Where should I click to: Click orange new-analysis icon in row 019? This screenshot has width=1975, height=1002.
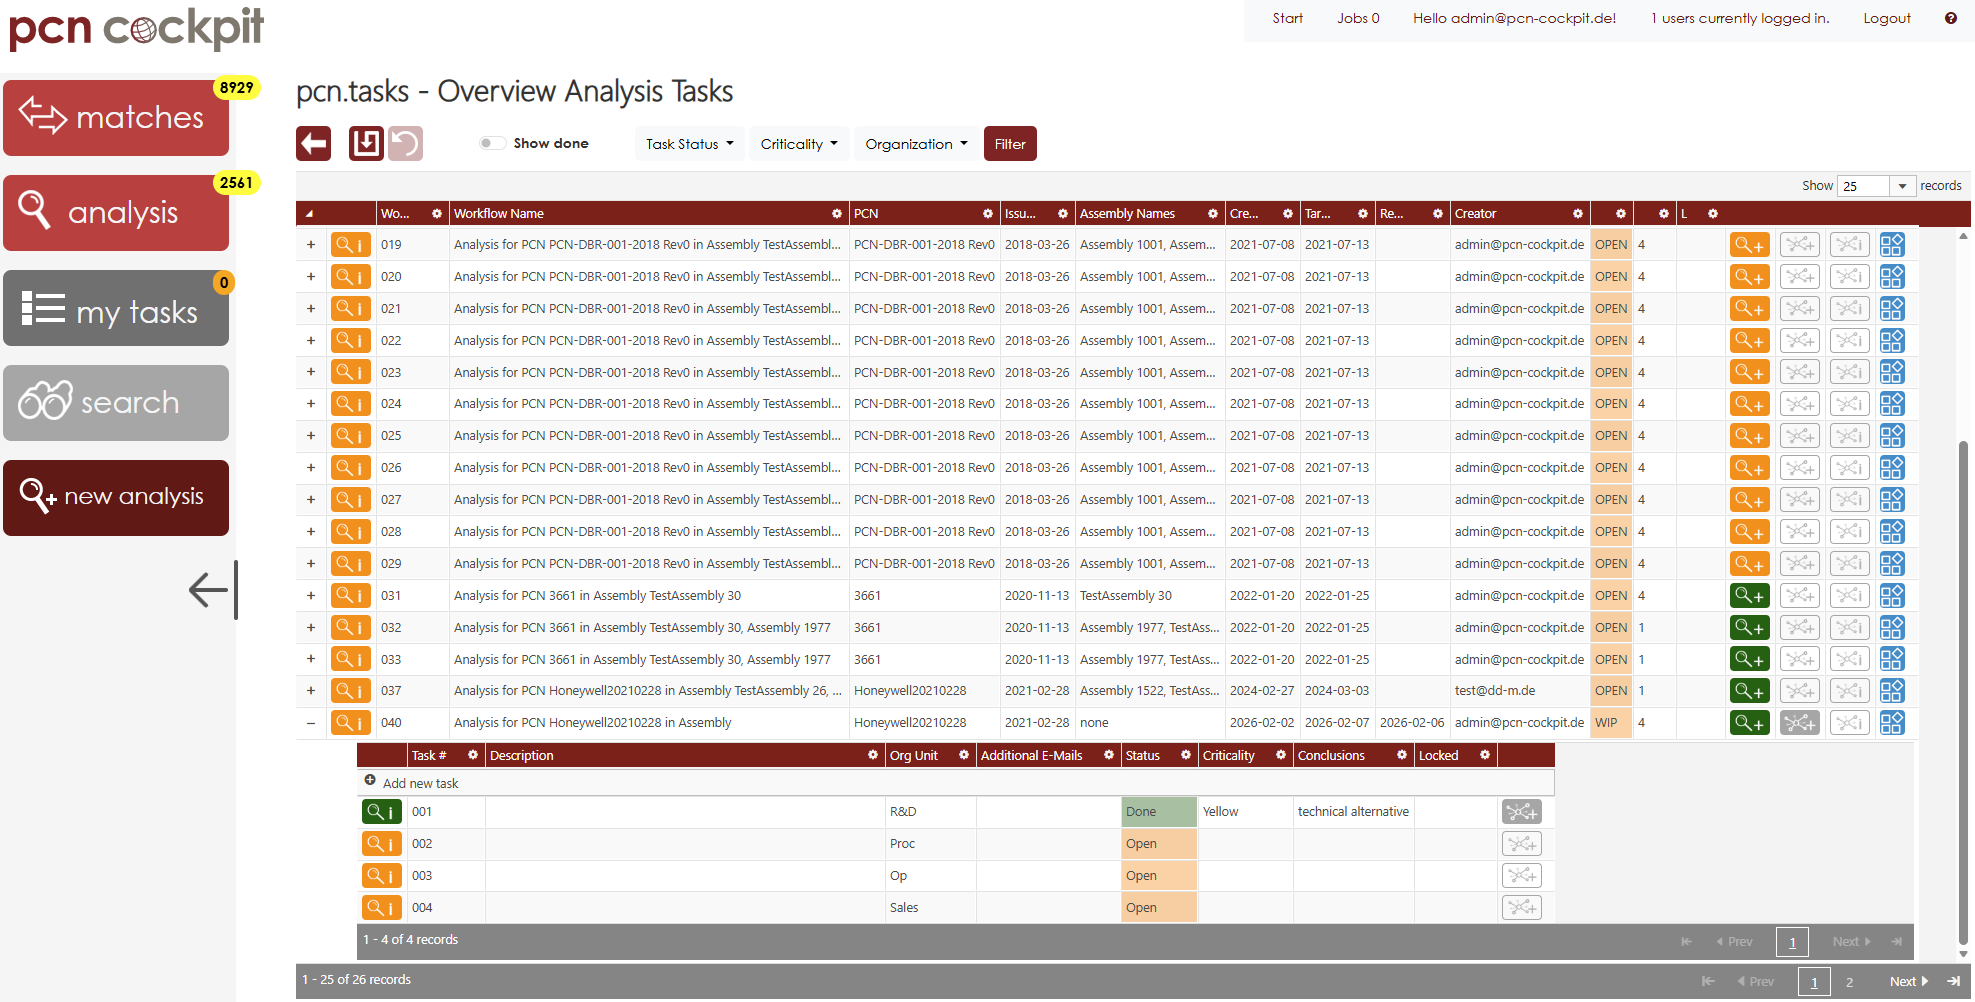[1750, 245]
